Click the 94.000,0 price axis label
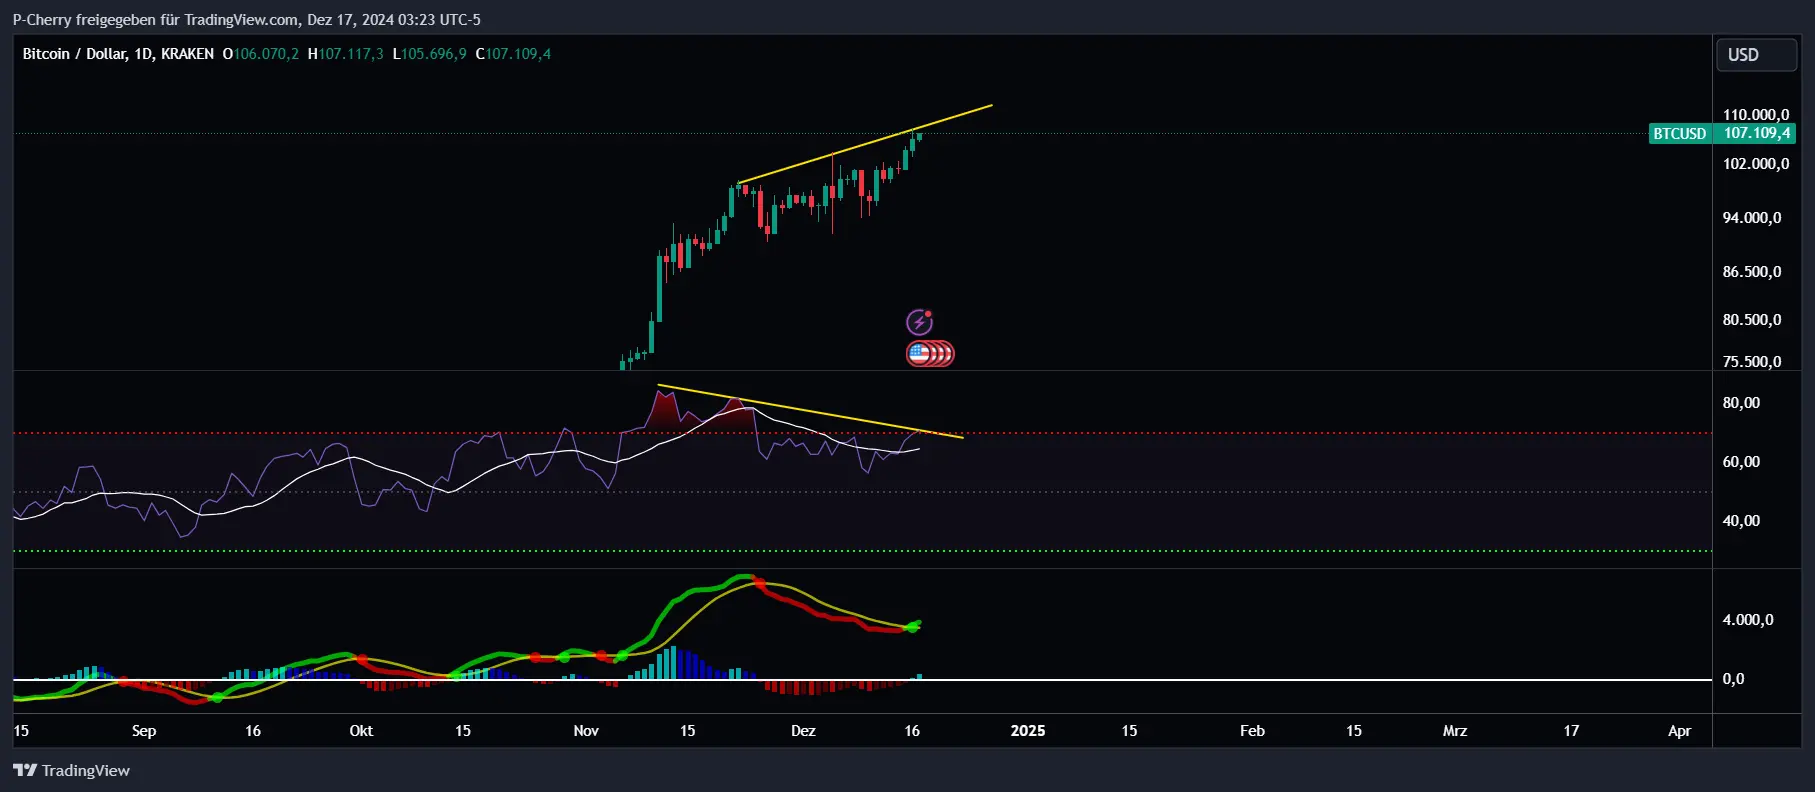Image resolution: width=1815 pixels, height=792 pixels. (1751, 218)
